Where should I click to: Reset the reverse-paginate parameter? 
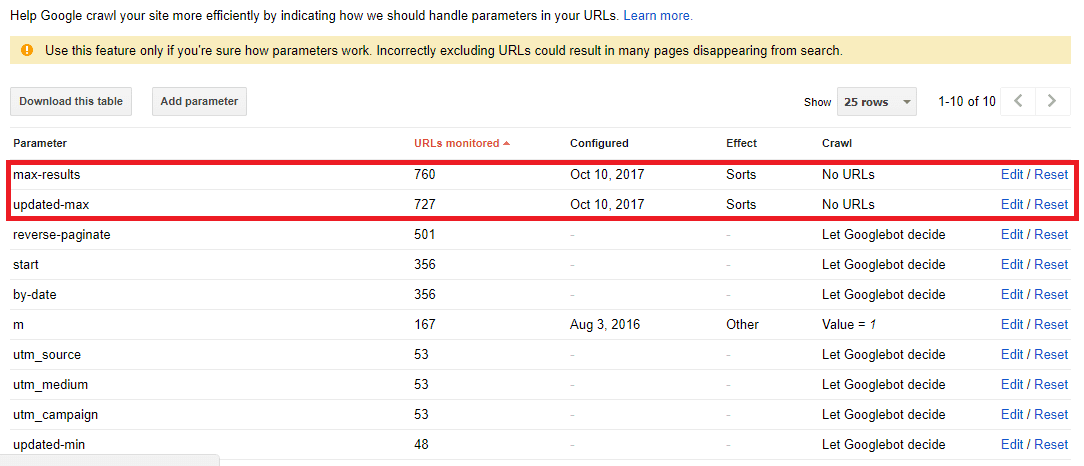point(1051,234)
